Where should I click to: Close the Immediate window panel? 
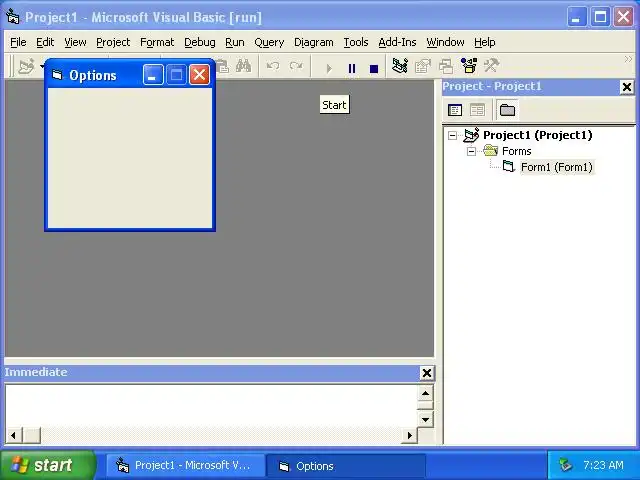(427, 373)
